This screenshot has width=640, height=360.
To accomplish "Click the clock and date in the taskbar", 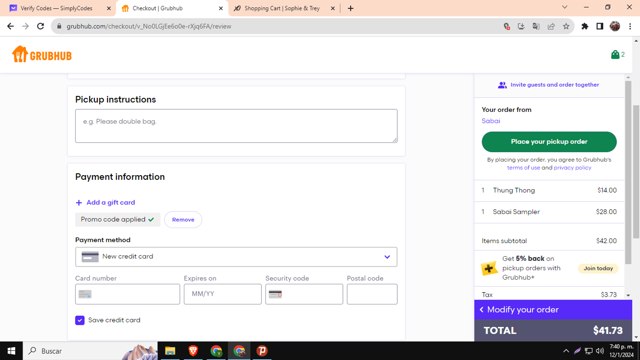I will [x=621, y=351].
